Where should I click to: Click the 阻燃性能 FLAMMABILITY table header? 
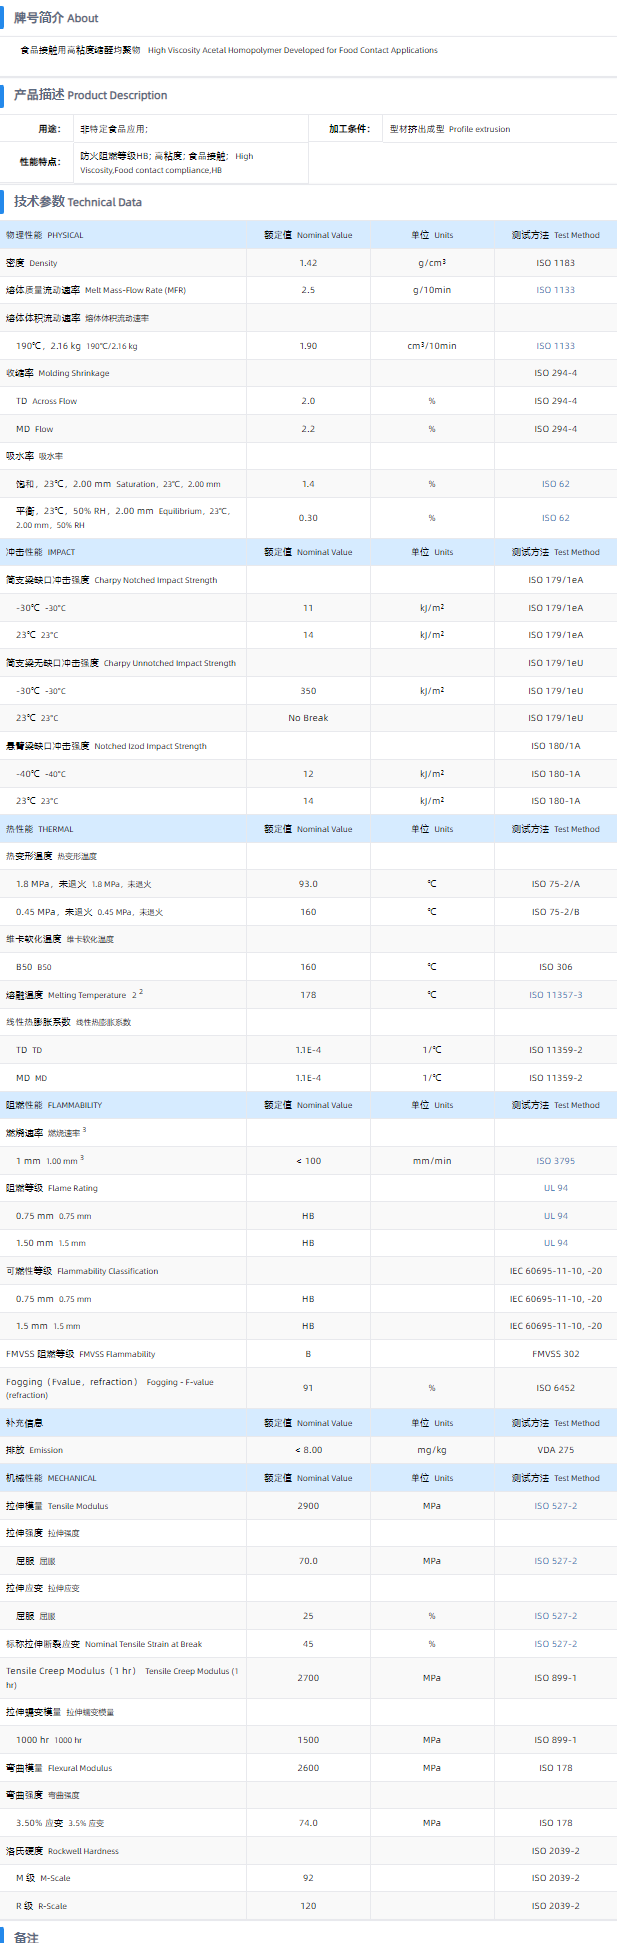click(54, 1105)
